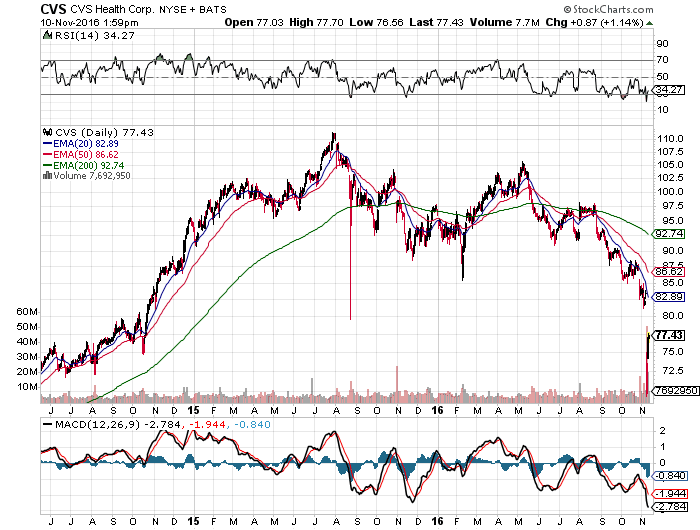Click the 100.0 price axis label
Image resolution: width=700 pixels, height=530 pixels.
point(670,192)
